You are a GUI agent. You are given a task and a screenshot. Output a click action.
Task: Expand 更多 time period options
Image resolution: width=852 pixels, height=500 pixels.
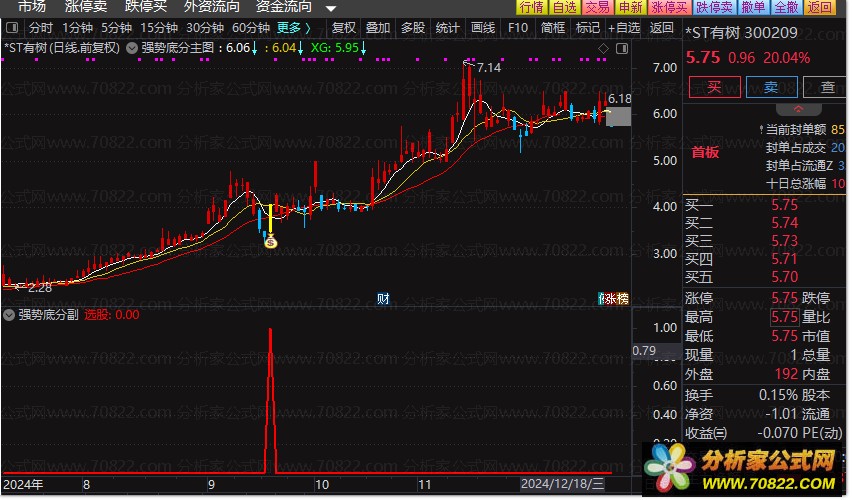tap(293, 27)
